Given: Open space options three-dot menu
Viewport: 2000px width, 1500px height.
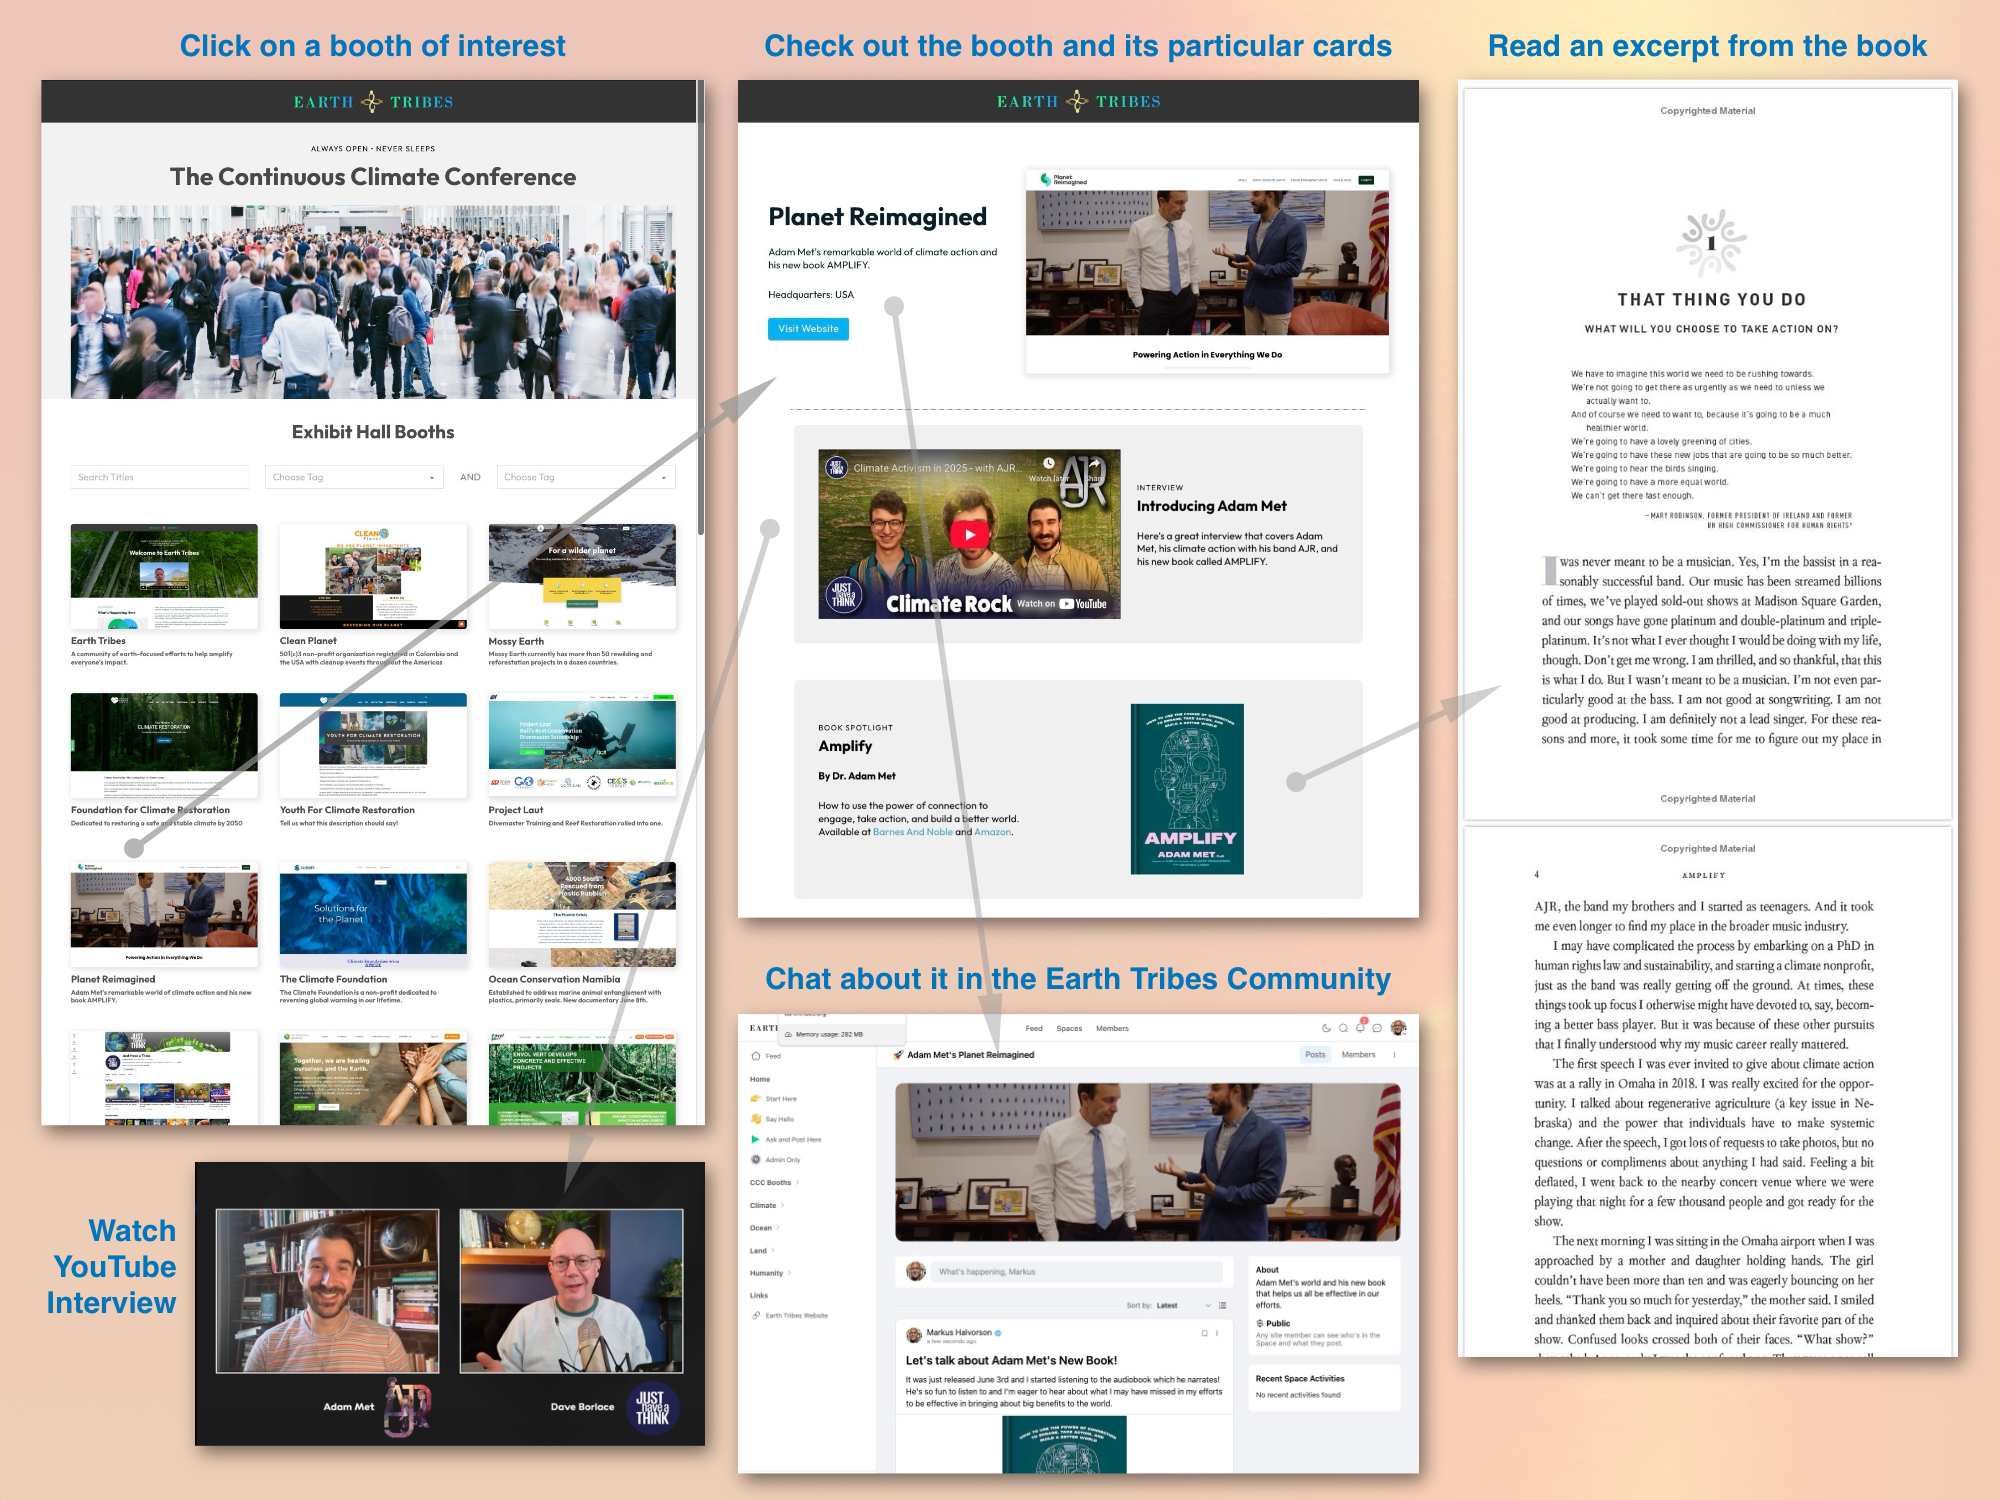Looking at the screenshot, I should [1394, 1054].
